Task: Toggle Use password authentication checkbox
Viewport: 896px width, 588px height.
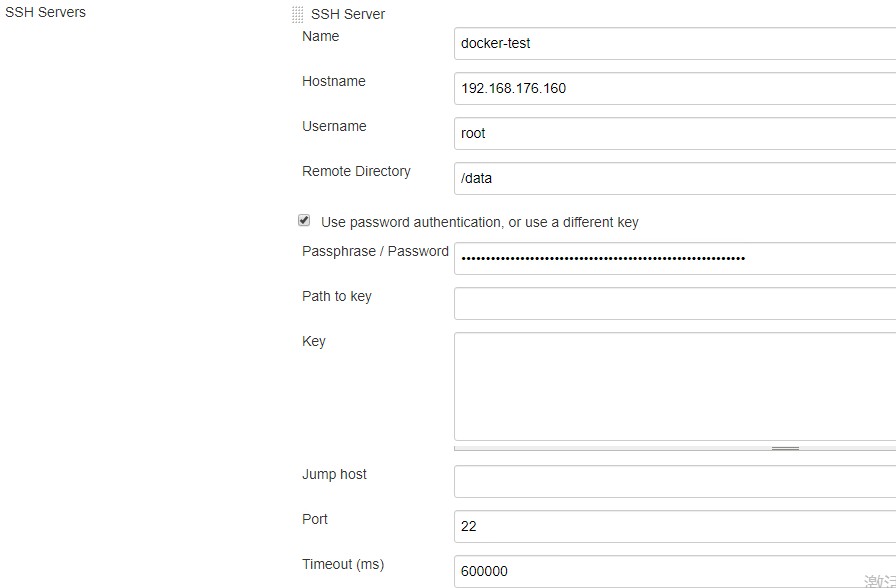Action: point(304,221)
